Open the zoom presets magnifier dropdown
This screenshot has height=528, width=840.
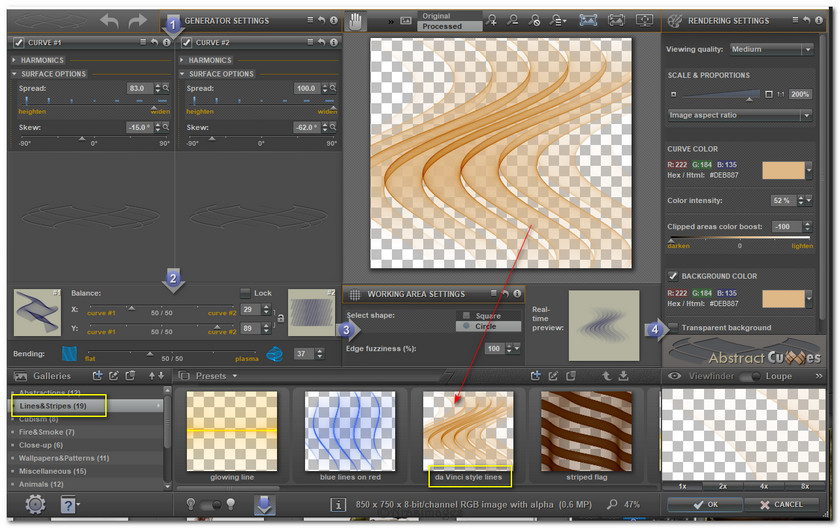coord(557,21)
